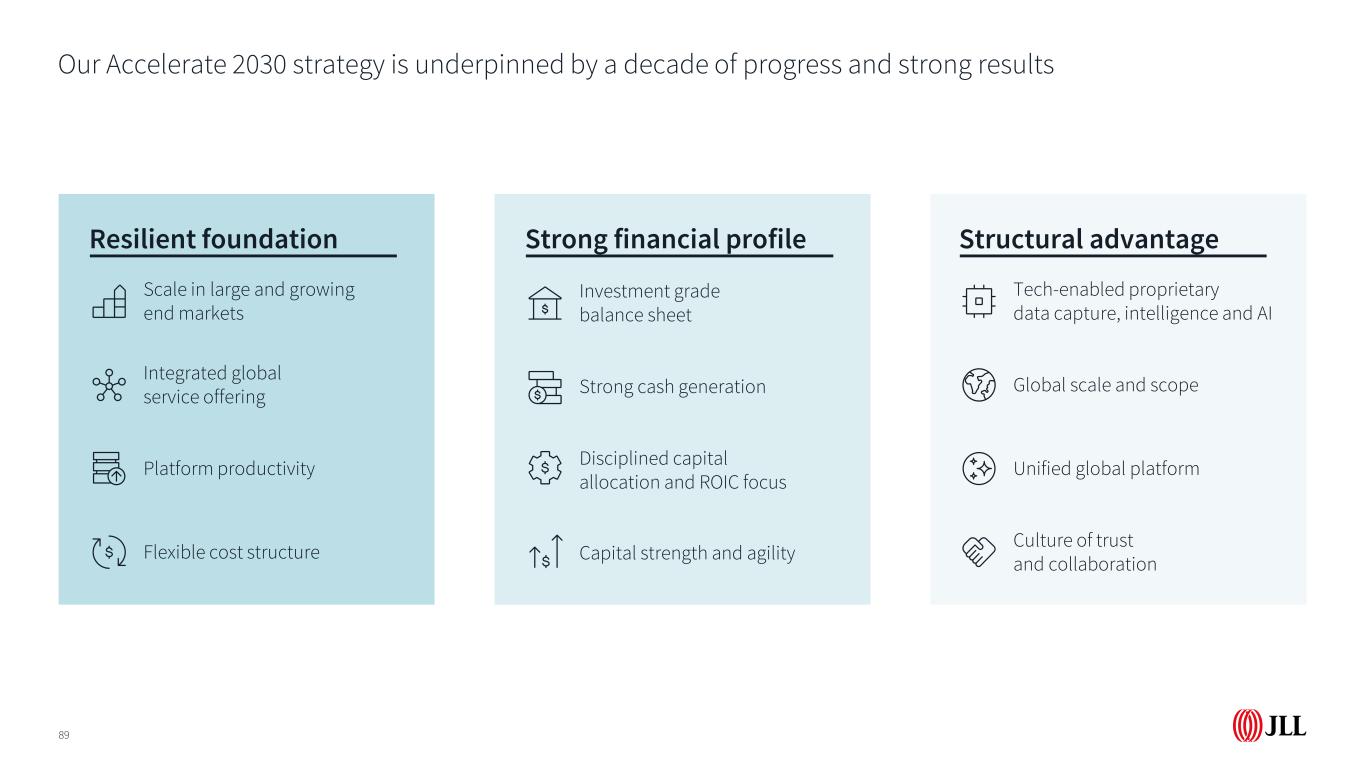Select the Resilient foundation heading
The image size is (1365, 768).
(214, 240)
